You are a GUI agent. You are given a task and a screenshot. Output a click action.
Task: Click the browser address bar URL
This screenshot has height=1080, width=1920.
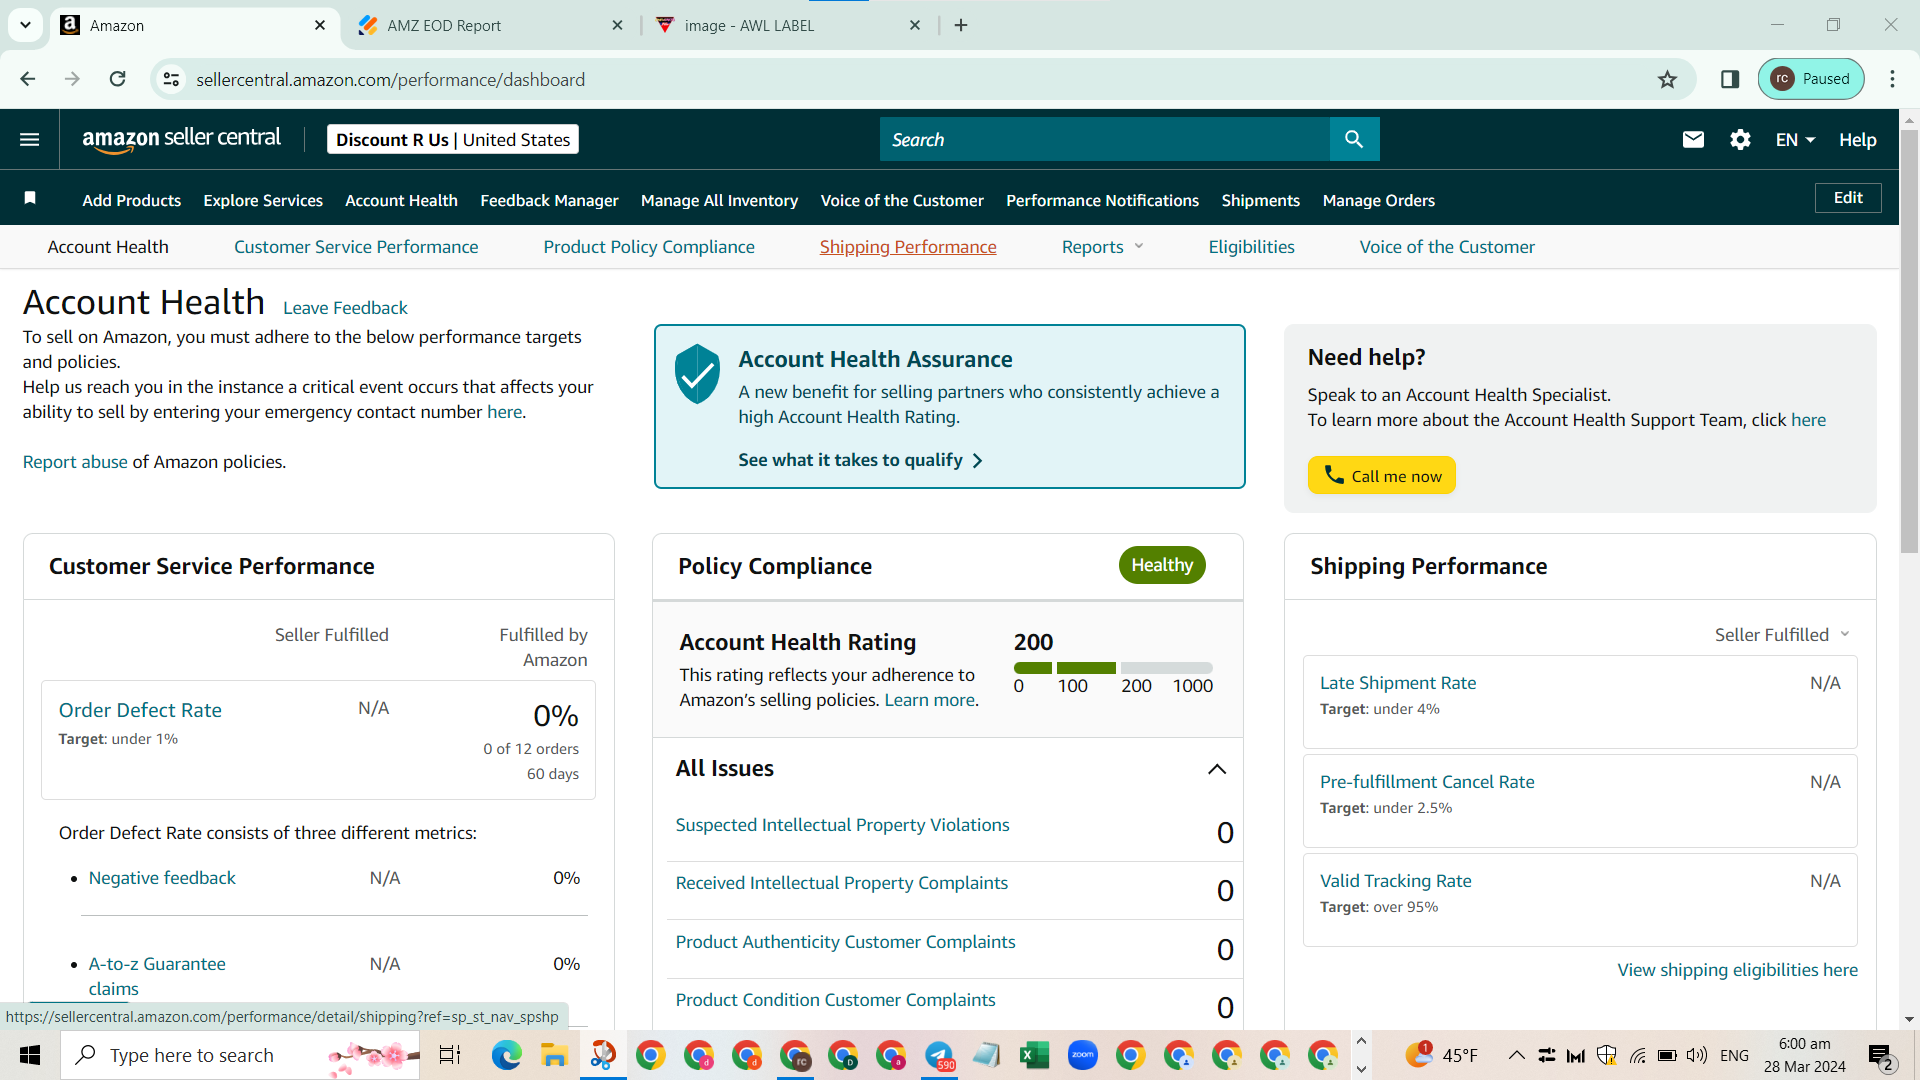pyautogui.click(x=390, y=79)
